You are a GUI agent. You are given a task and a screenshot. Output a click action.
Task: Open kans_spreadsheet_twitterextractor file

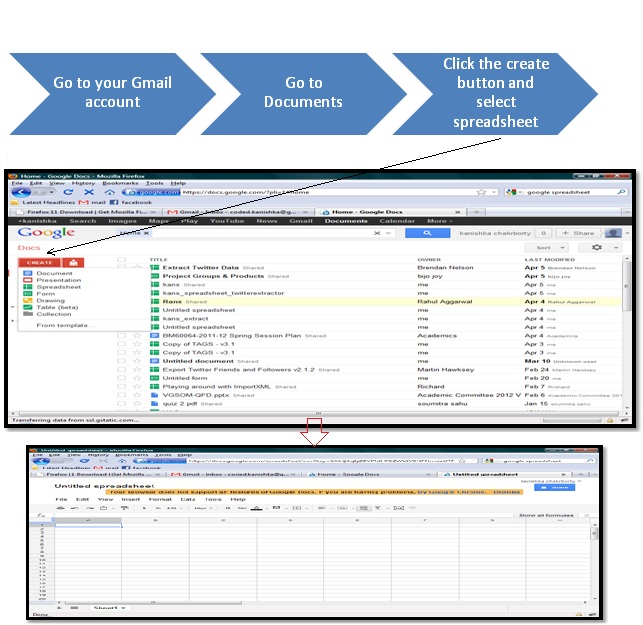point(223,293)
